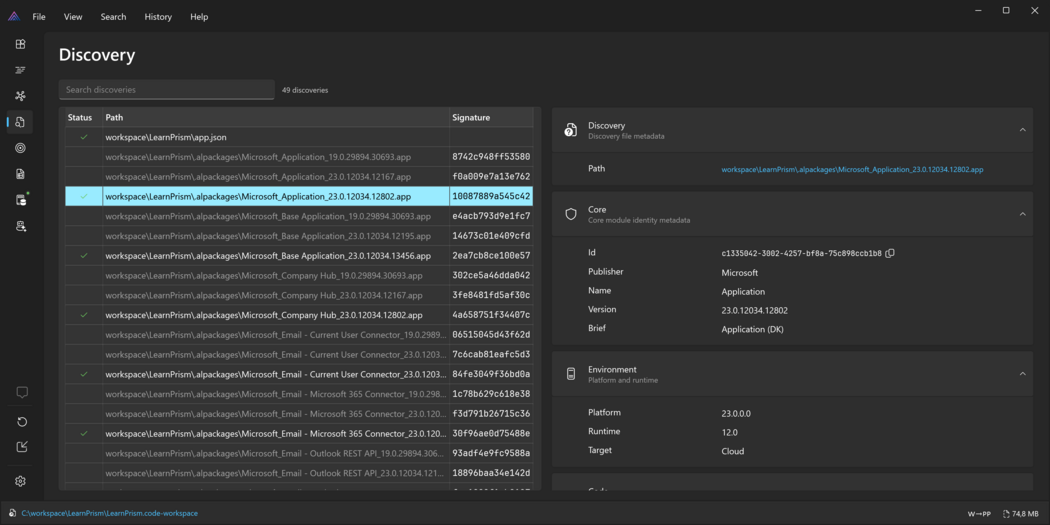Open the graph nodes icon in sidebar
This screenshot has height=525, width=1050.
tap(20, 96)
